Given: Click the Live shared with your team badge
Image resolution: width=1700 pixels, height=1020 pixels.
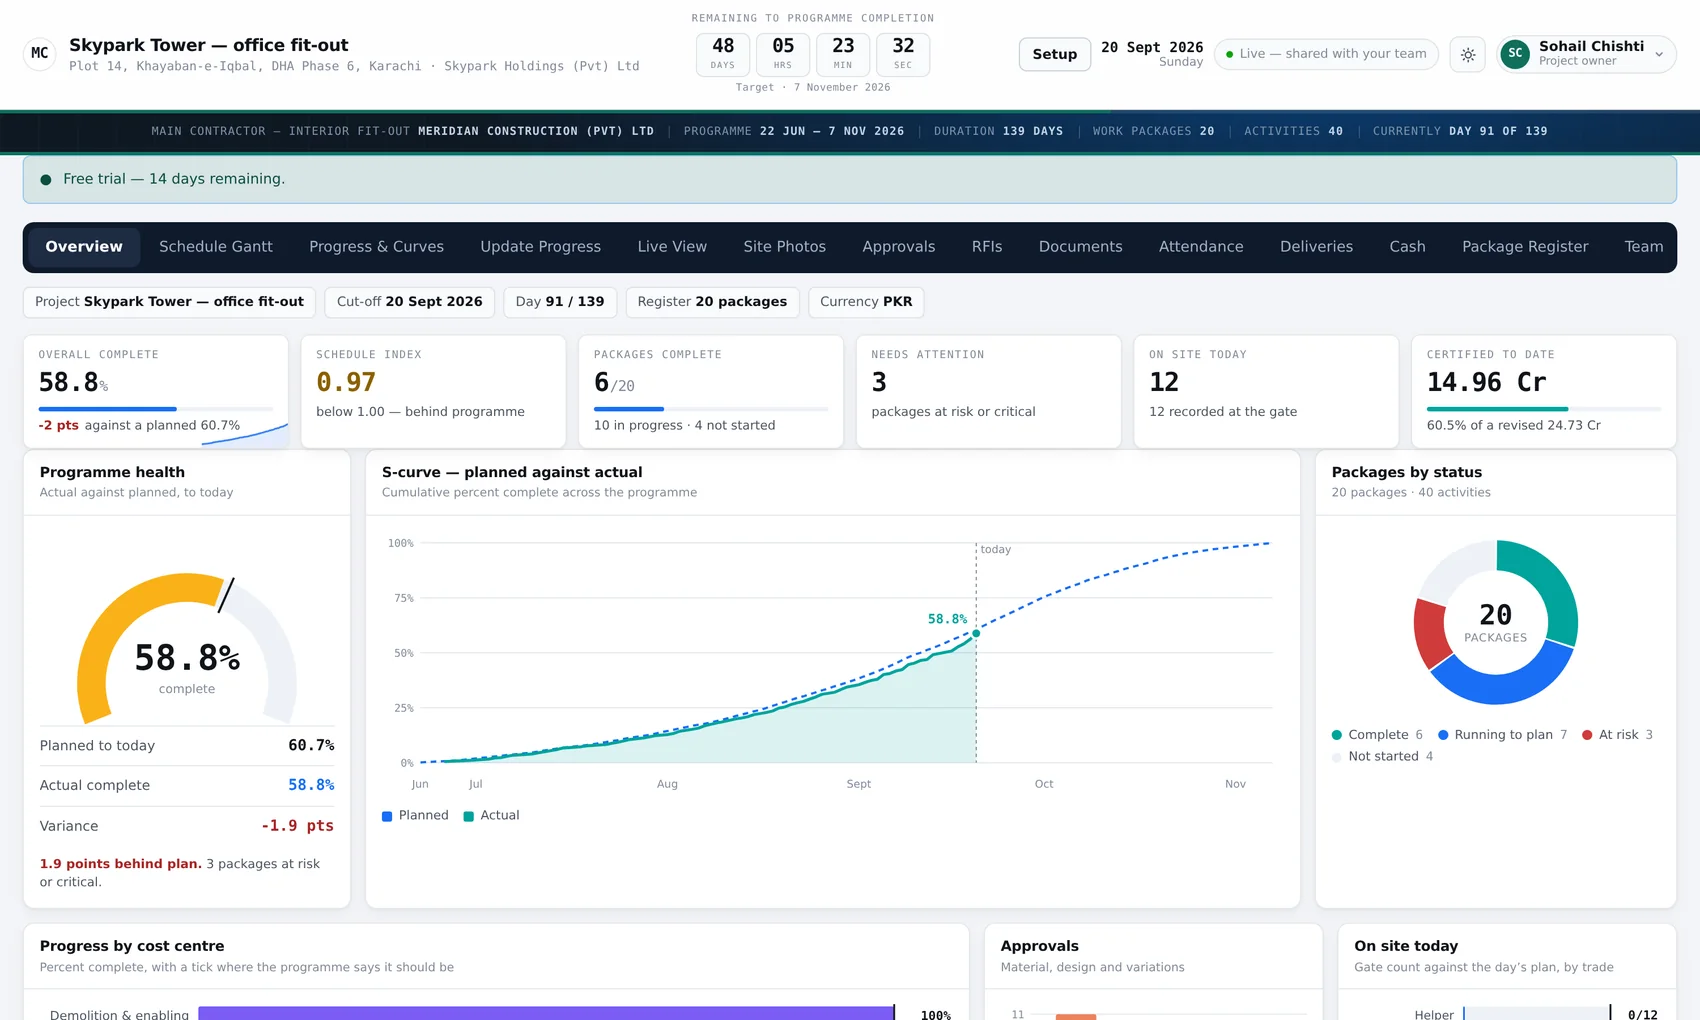Looking at the screenshot, I should 1326,54.
